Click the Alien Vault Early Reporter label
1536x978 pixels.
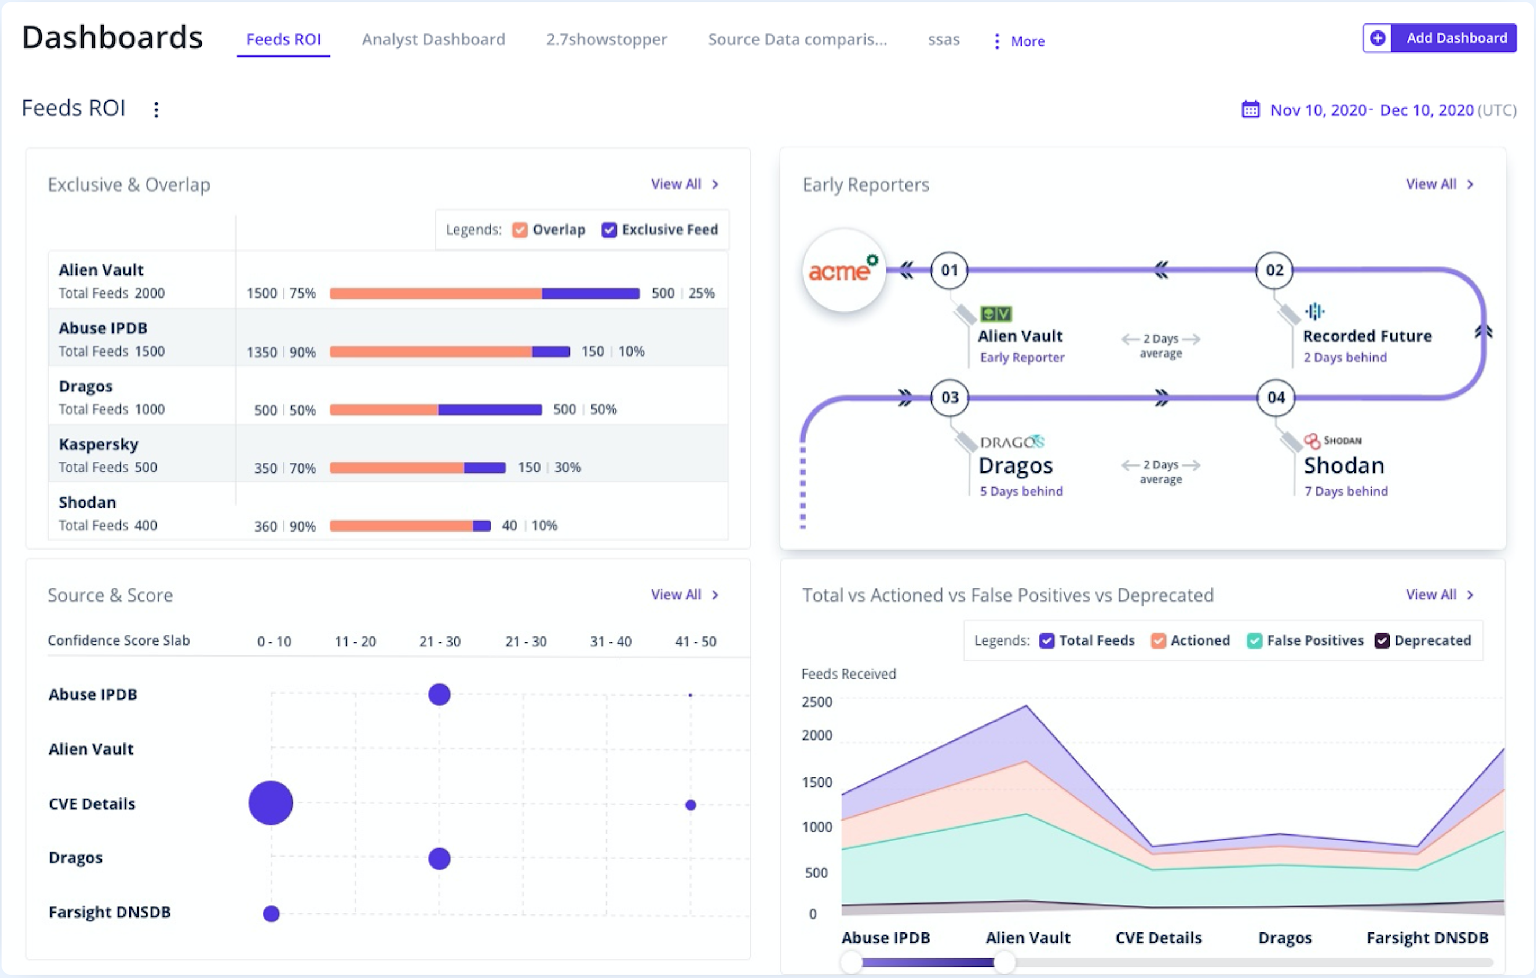click(x=1022, y=357)
